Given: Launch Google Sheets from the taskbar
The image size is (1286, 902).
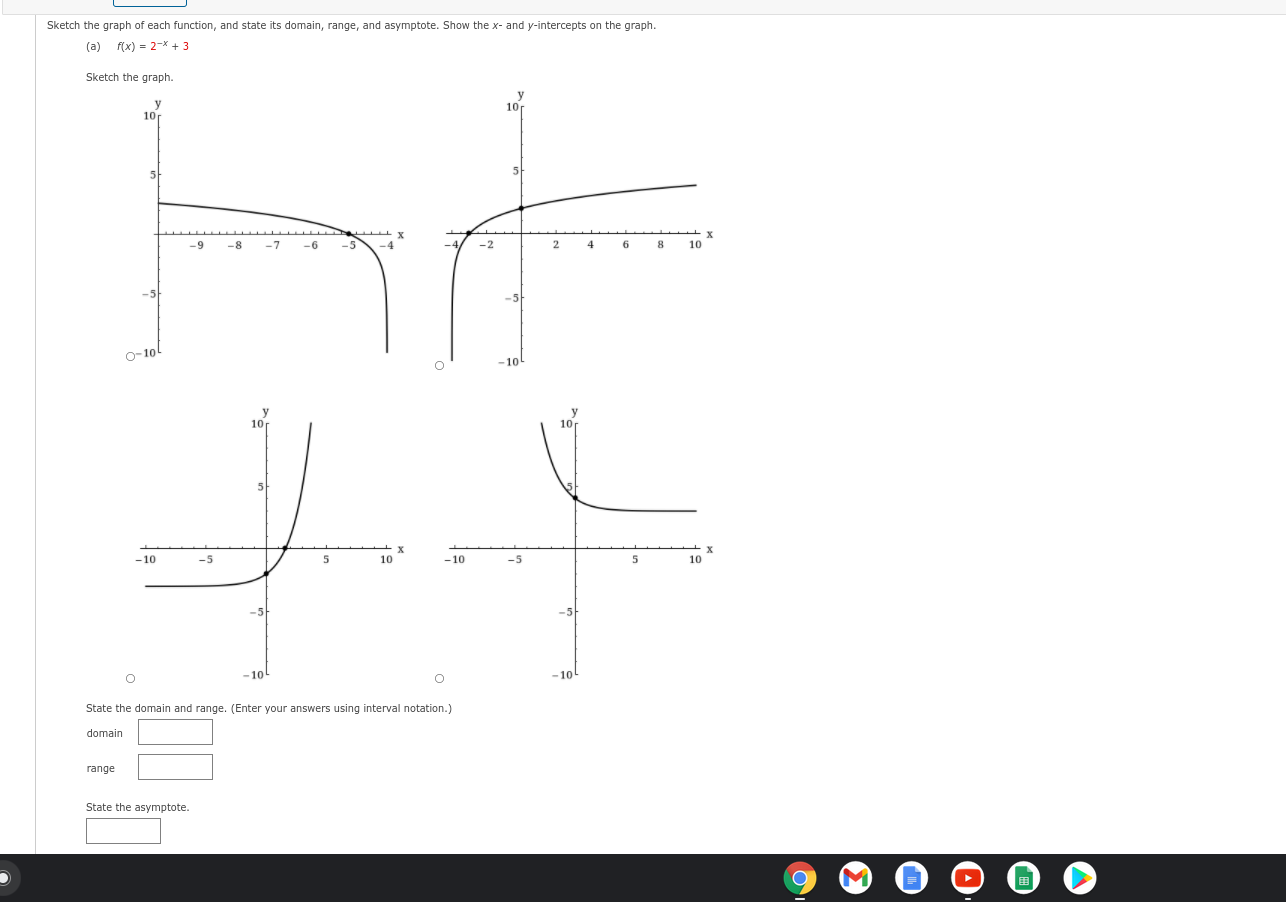Looking at the screenshot, I should tap(1023, 878).
